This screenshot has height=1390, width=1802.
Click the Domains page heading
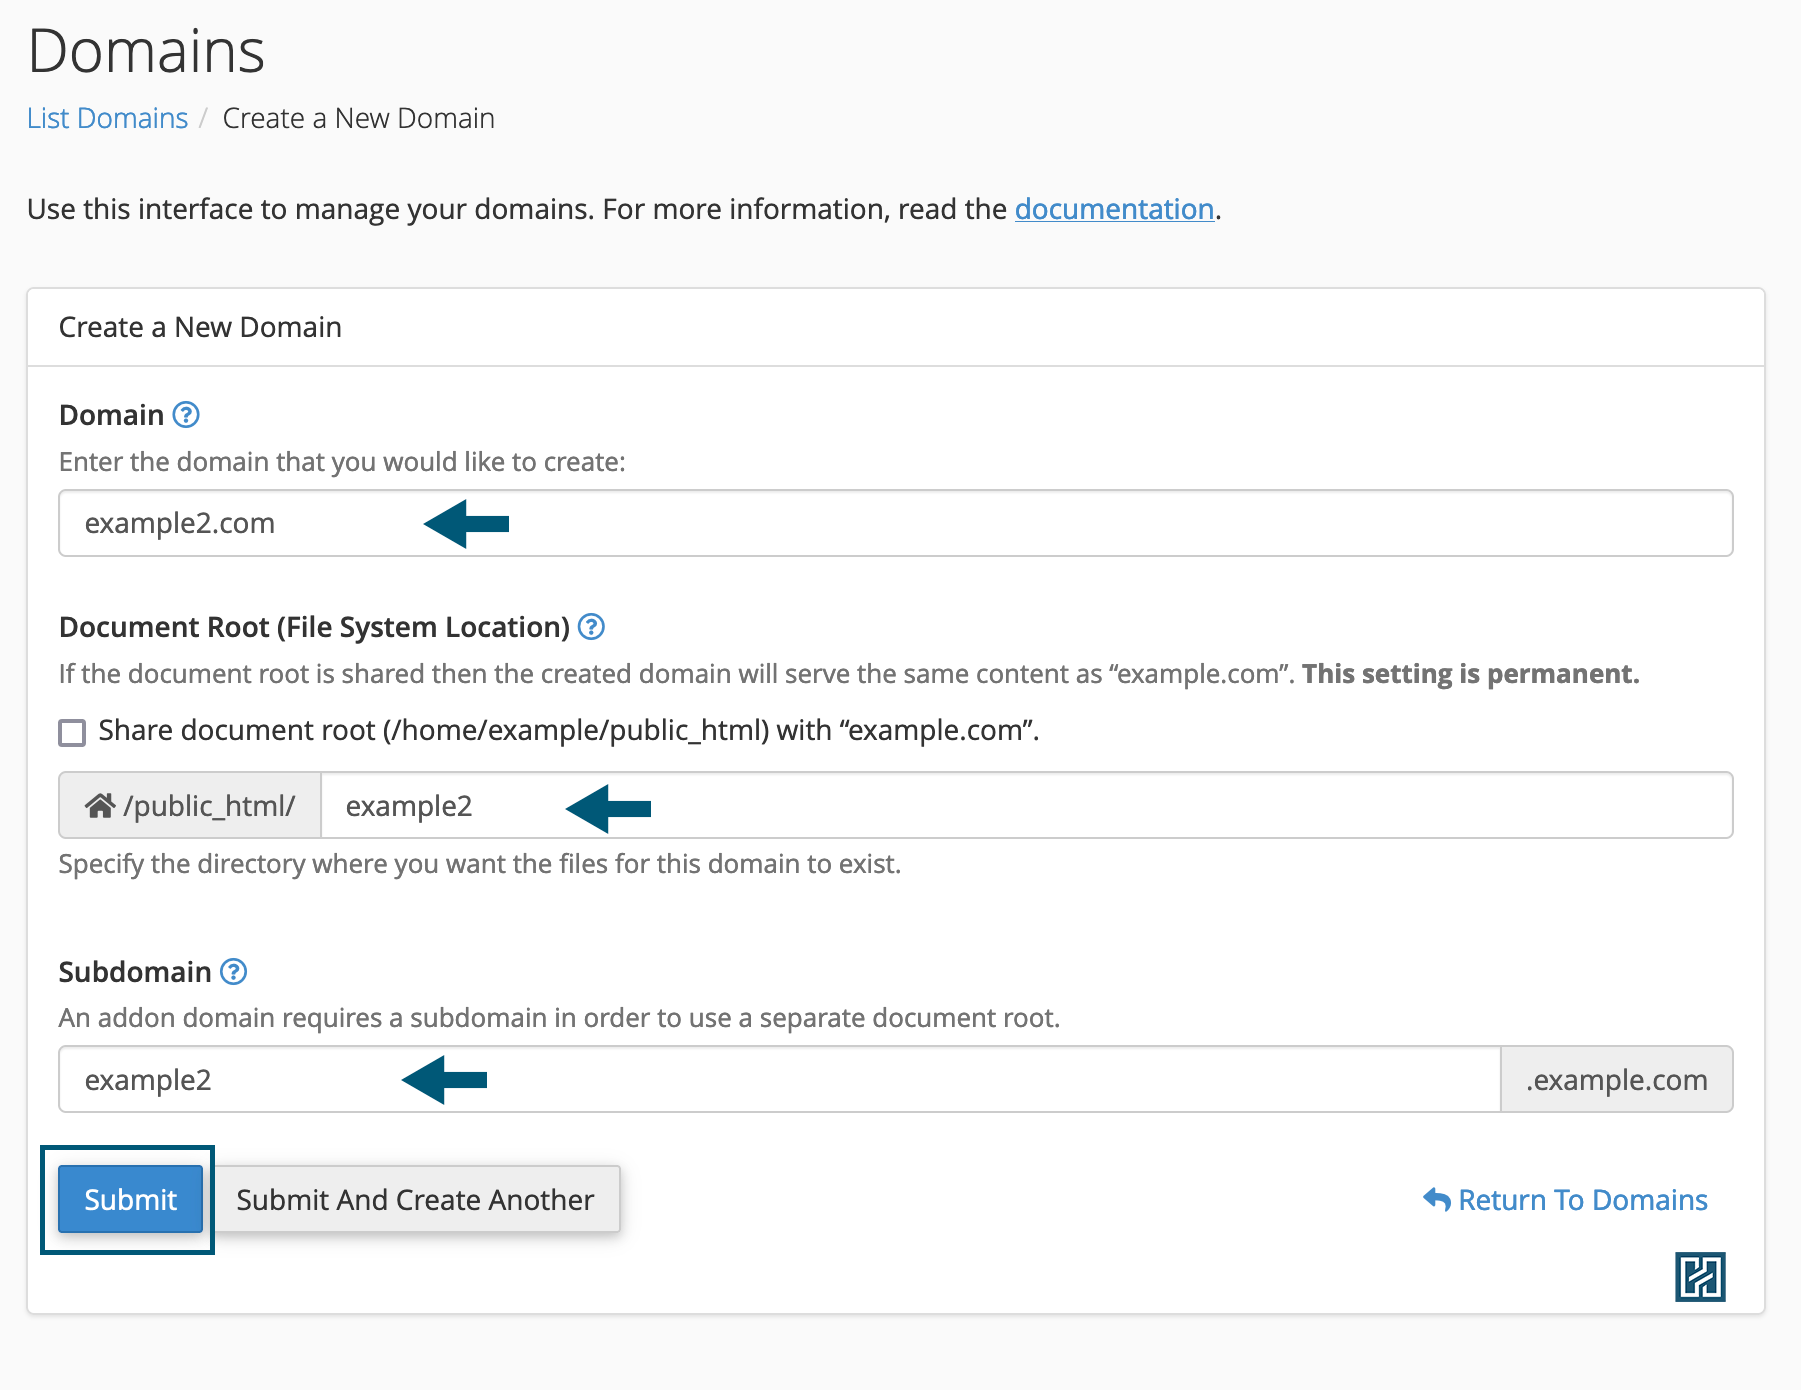(146, 51)
